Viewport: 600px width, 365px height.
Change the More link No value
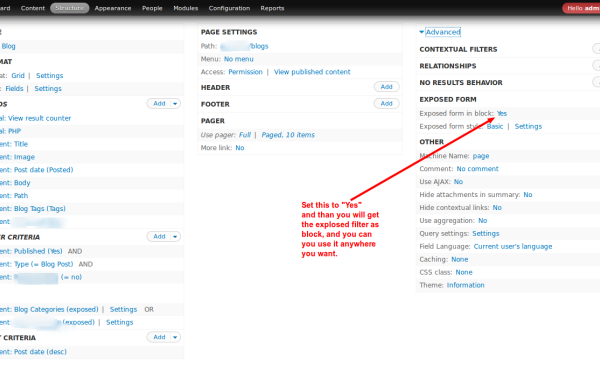240,148
